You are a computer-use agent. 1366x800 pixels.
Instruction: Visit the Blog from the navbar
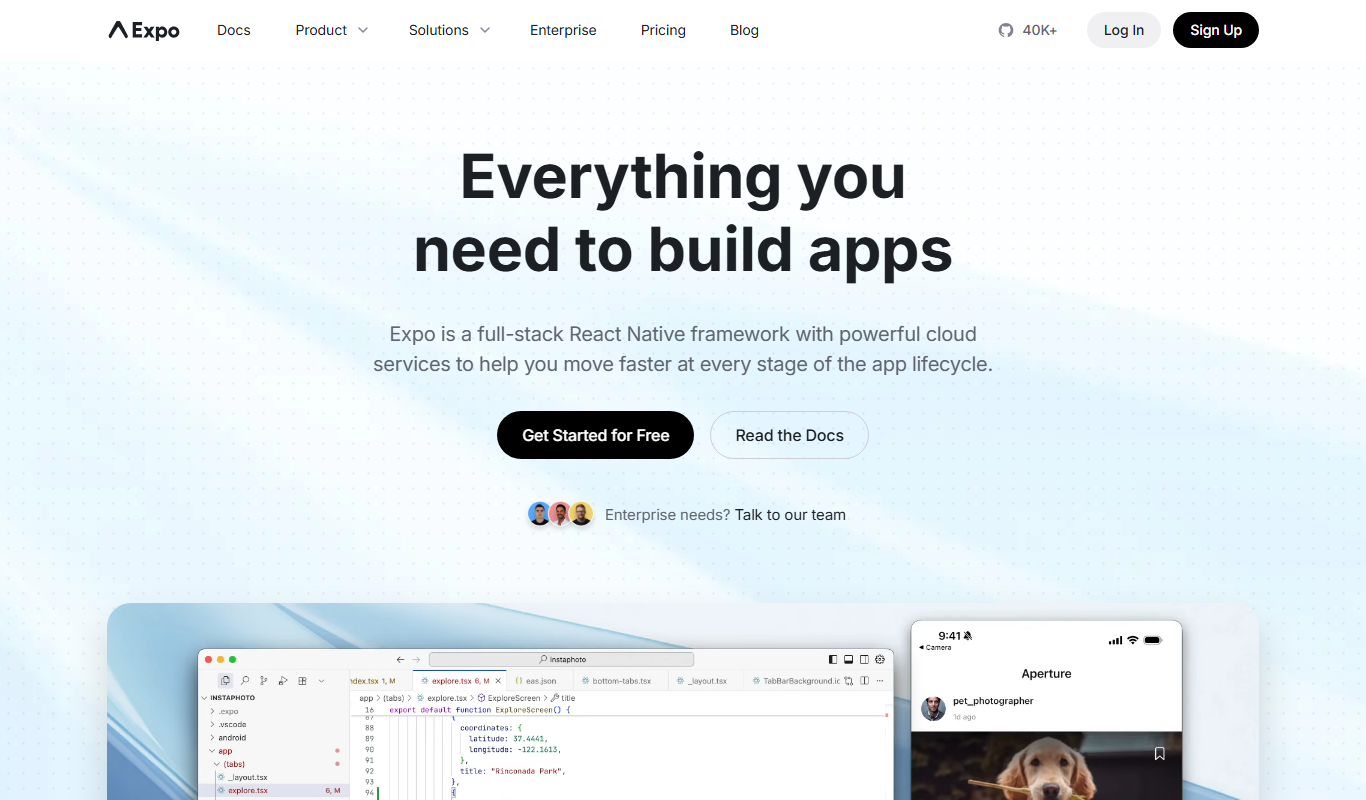click(744, 30)
